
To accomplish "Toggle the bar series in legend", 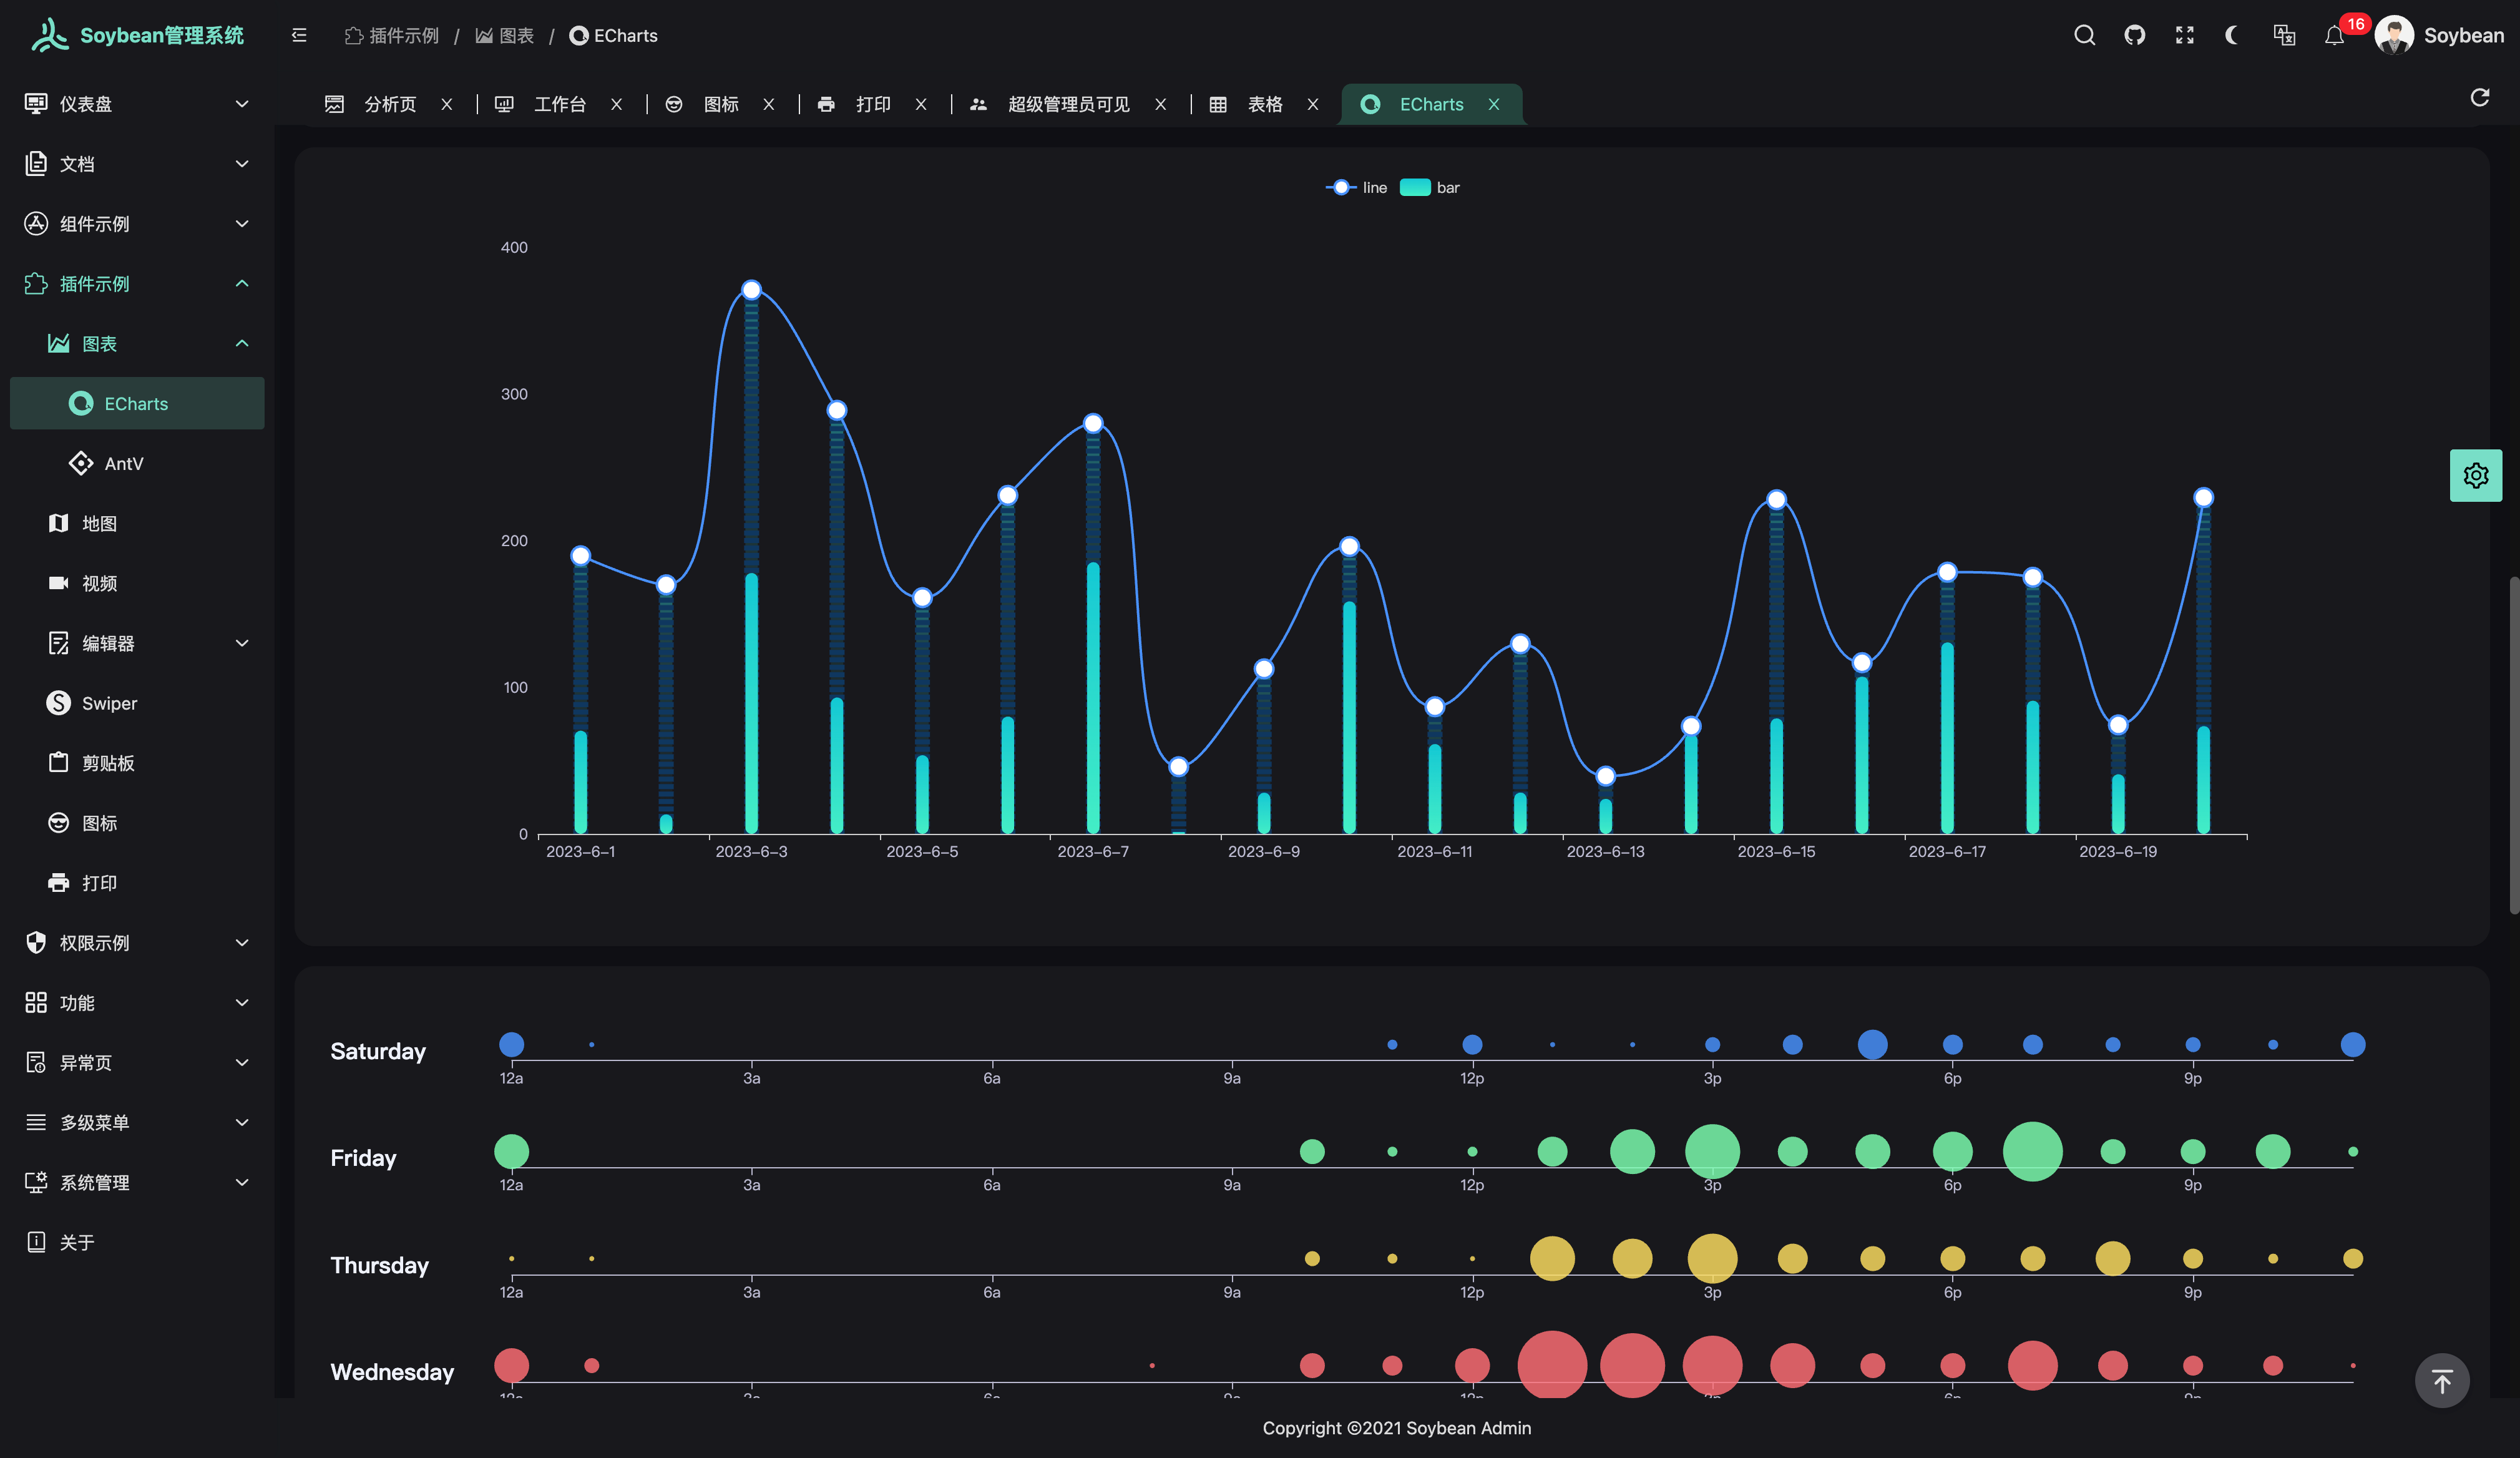I will pos(1430,188).
